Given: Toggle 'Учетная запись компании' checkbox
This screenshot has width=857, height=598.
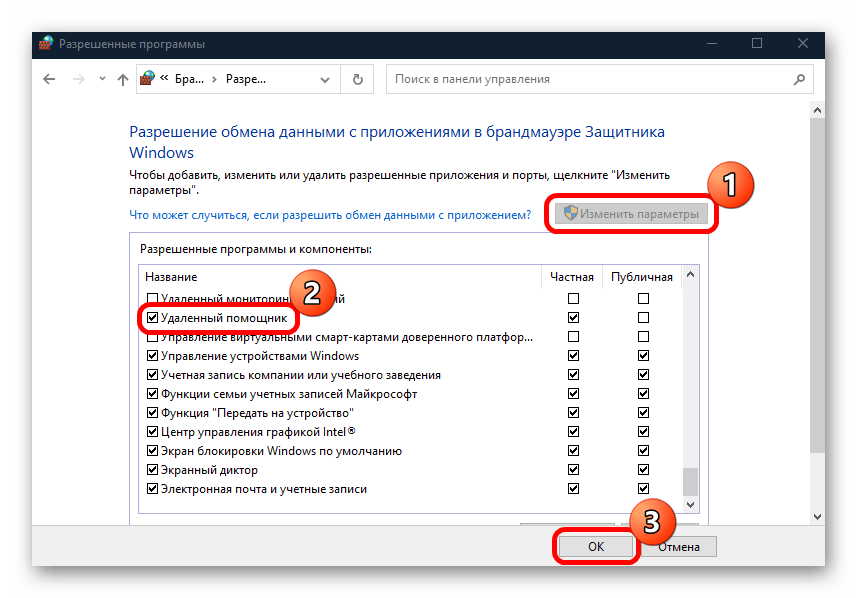Looking at the screenshot, I should [x=152, y=375].
